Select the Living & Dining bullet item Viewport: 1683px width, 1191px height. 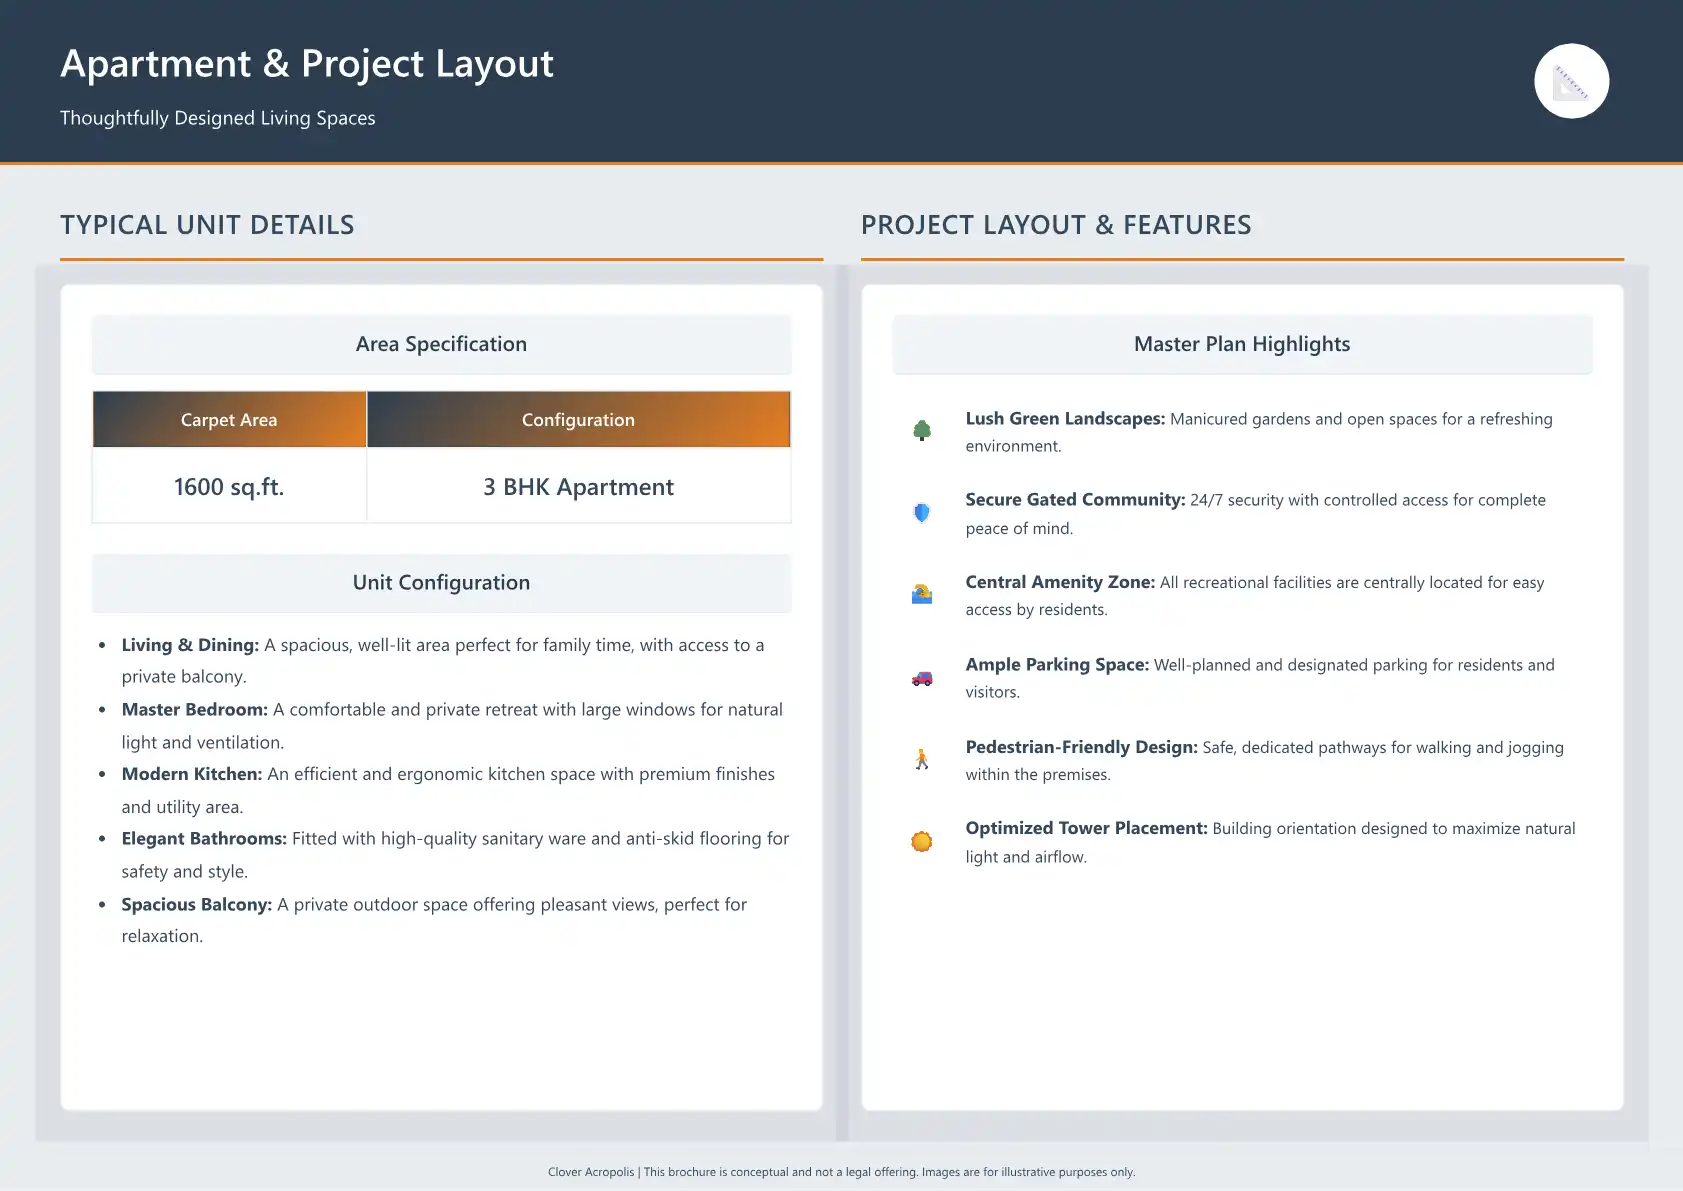(442, 660)
